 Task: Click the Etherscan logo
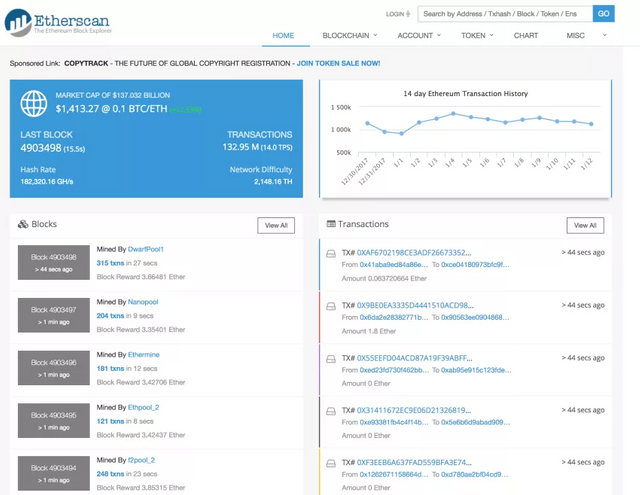point(58,22)
